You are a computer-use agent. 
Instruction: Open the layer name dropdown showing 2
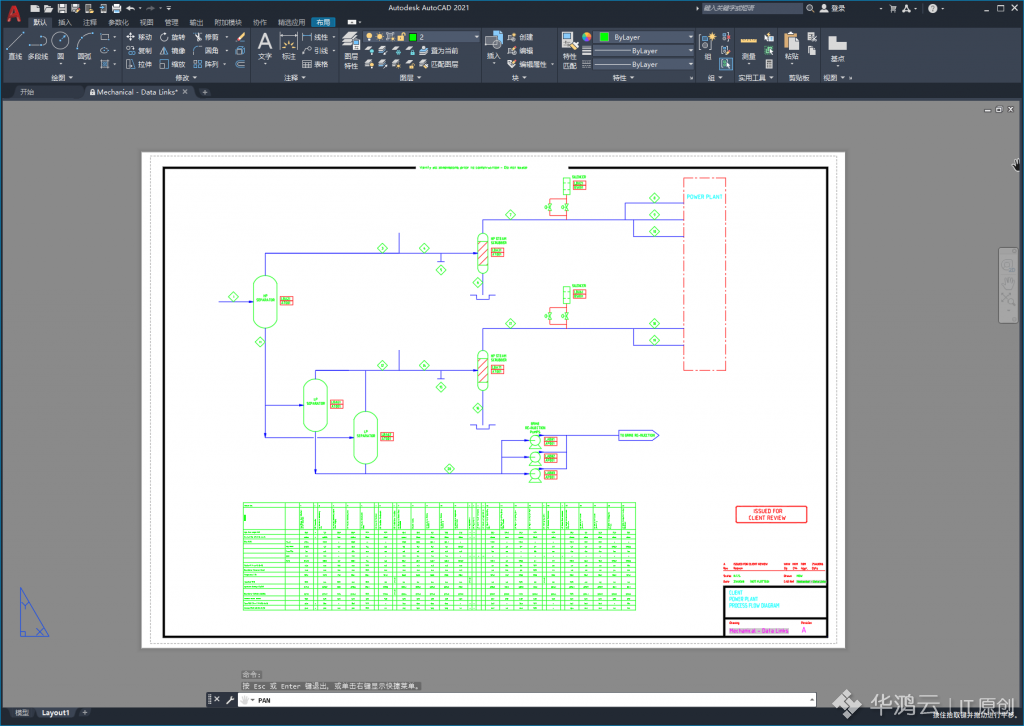(x=423, y=37)
